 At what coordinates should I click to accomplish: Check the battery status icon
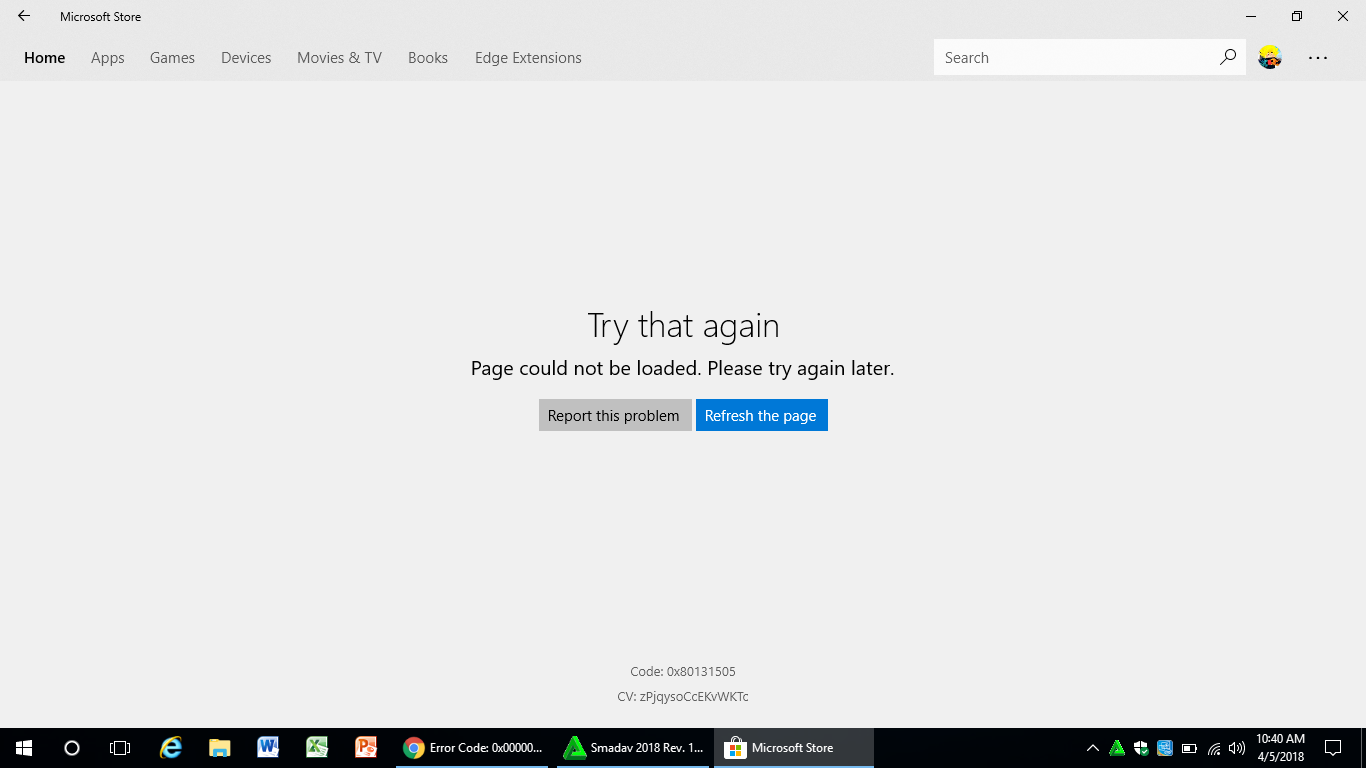pyautogui.click(x=1190, y=748)
